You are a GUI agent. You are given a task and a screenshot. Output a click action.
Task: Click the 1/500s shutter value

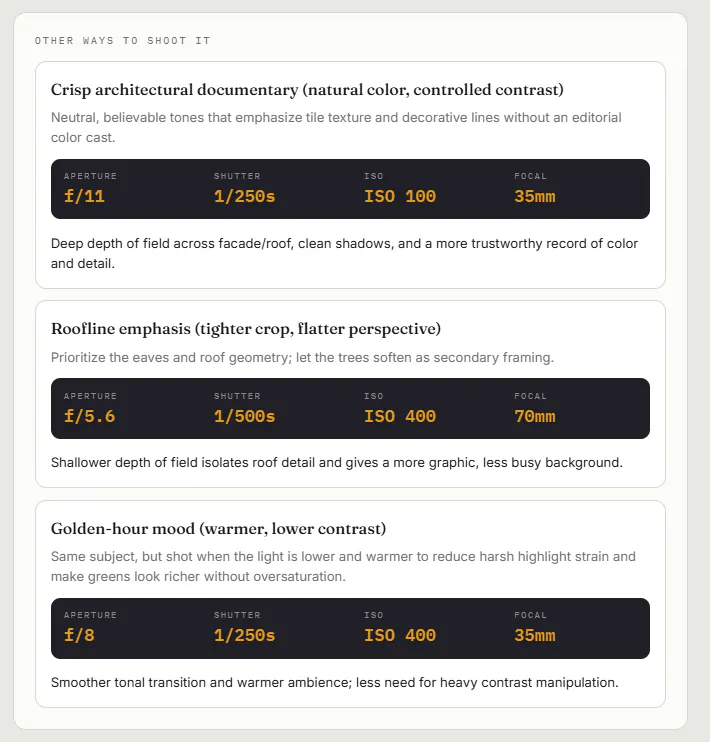coord(244,416)
